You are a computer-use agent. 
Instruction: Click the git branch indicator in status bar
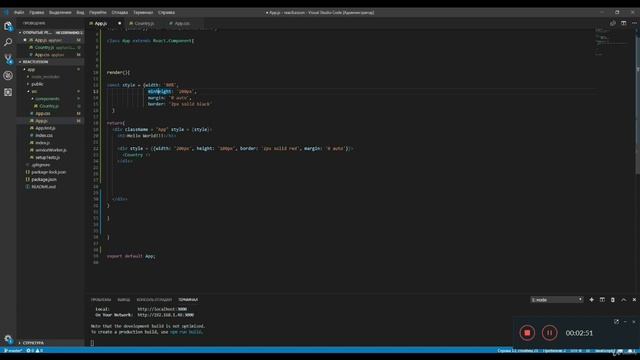click(x=12, y=351)
